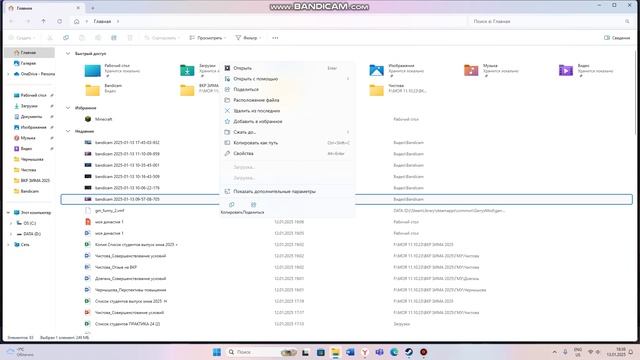Viewport: 640px width, 360px height.
Task: Click Копировать icon at context menu bottom
Action: click(x=231, y=208)
